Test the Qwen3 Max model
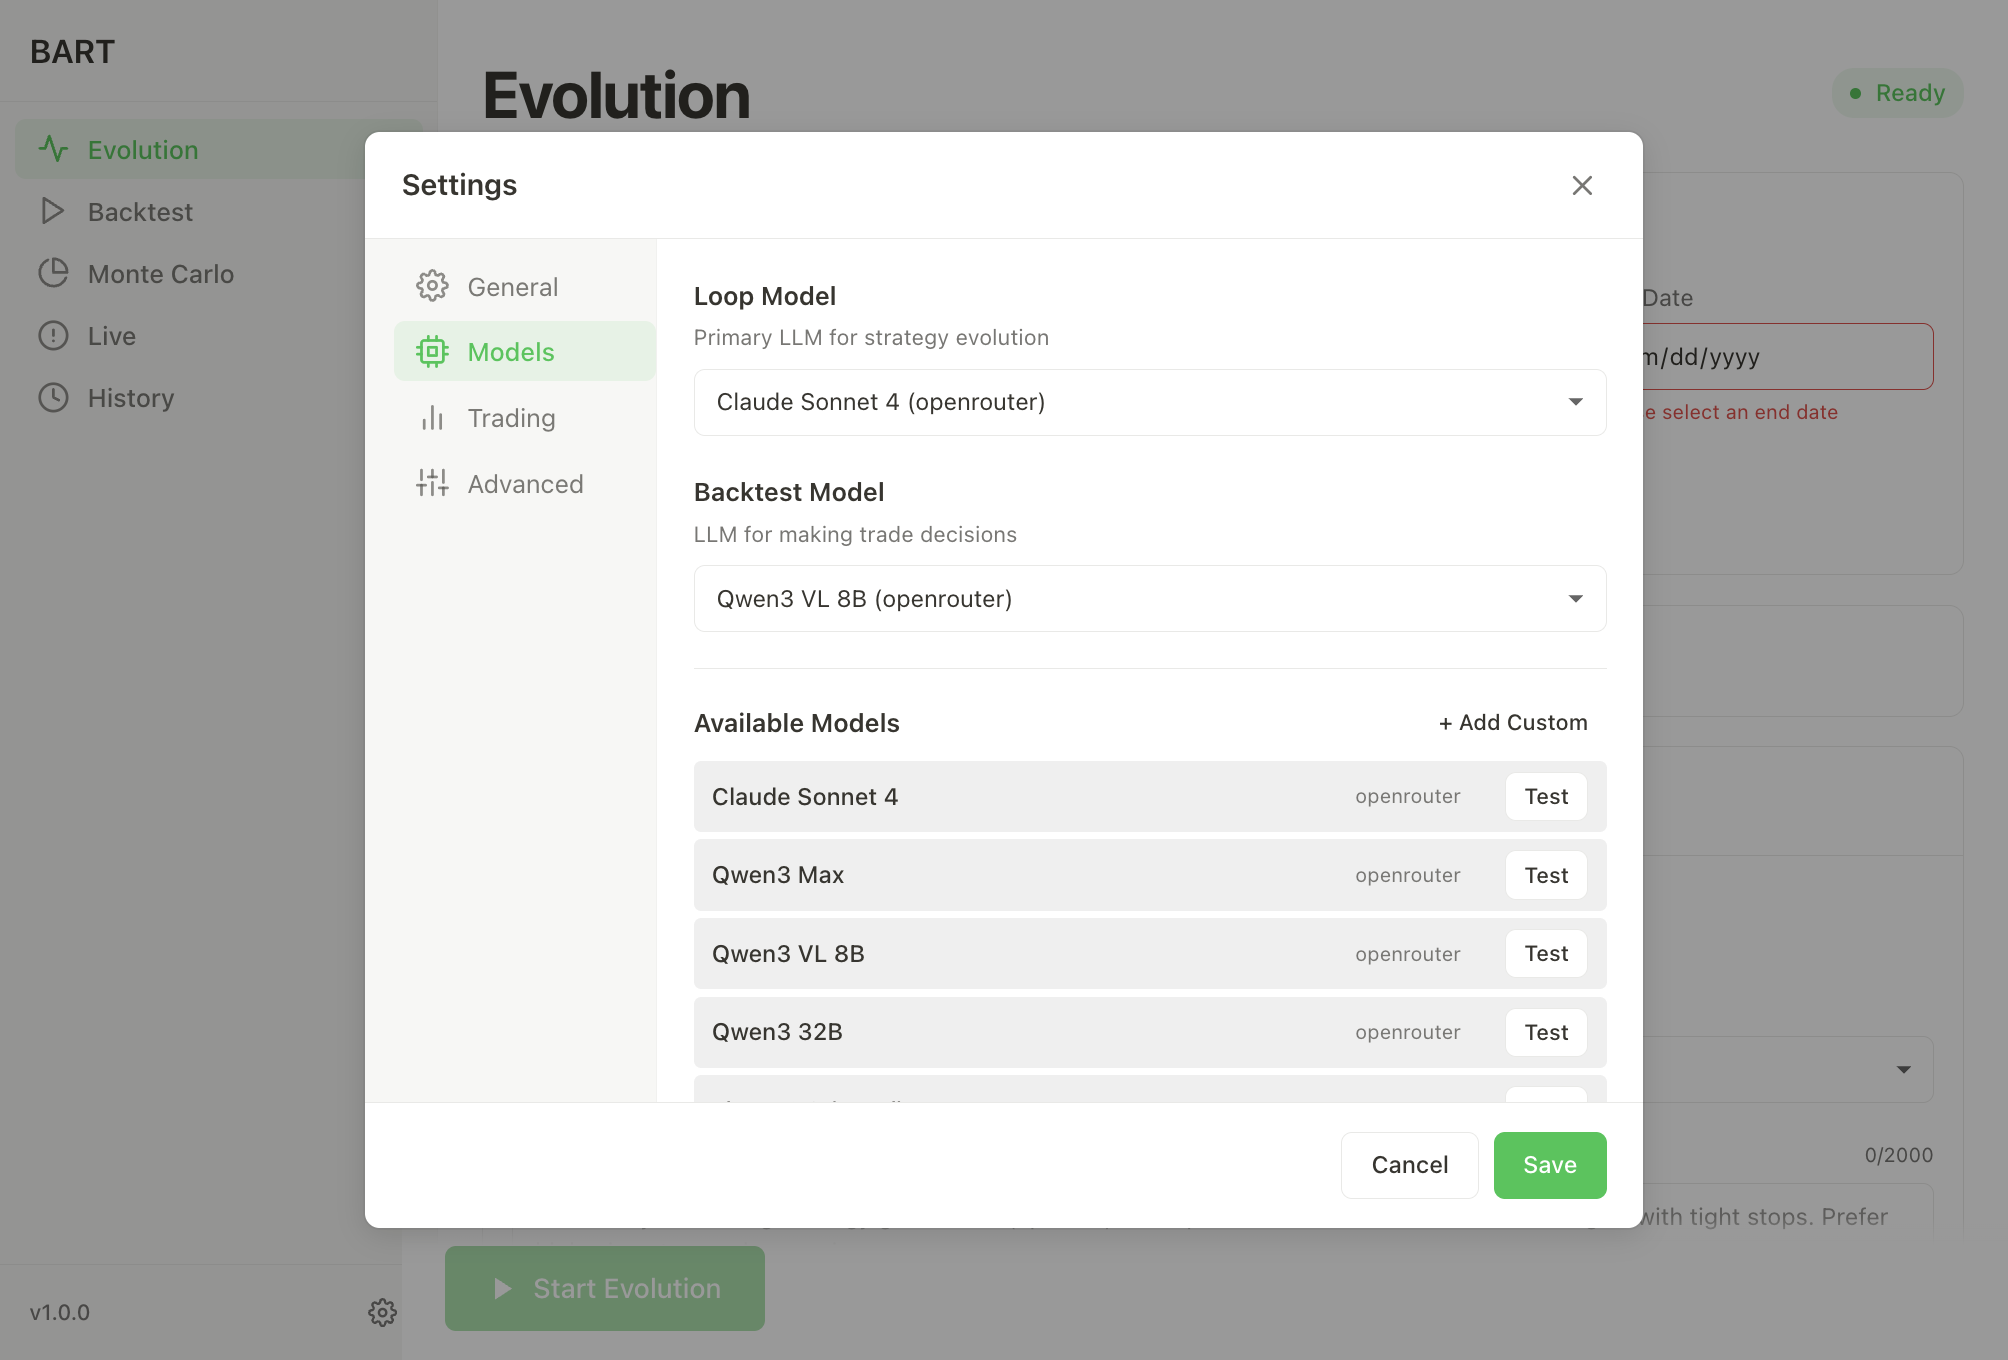Screen dimensions: 2008x1360 (1546, 874)
